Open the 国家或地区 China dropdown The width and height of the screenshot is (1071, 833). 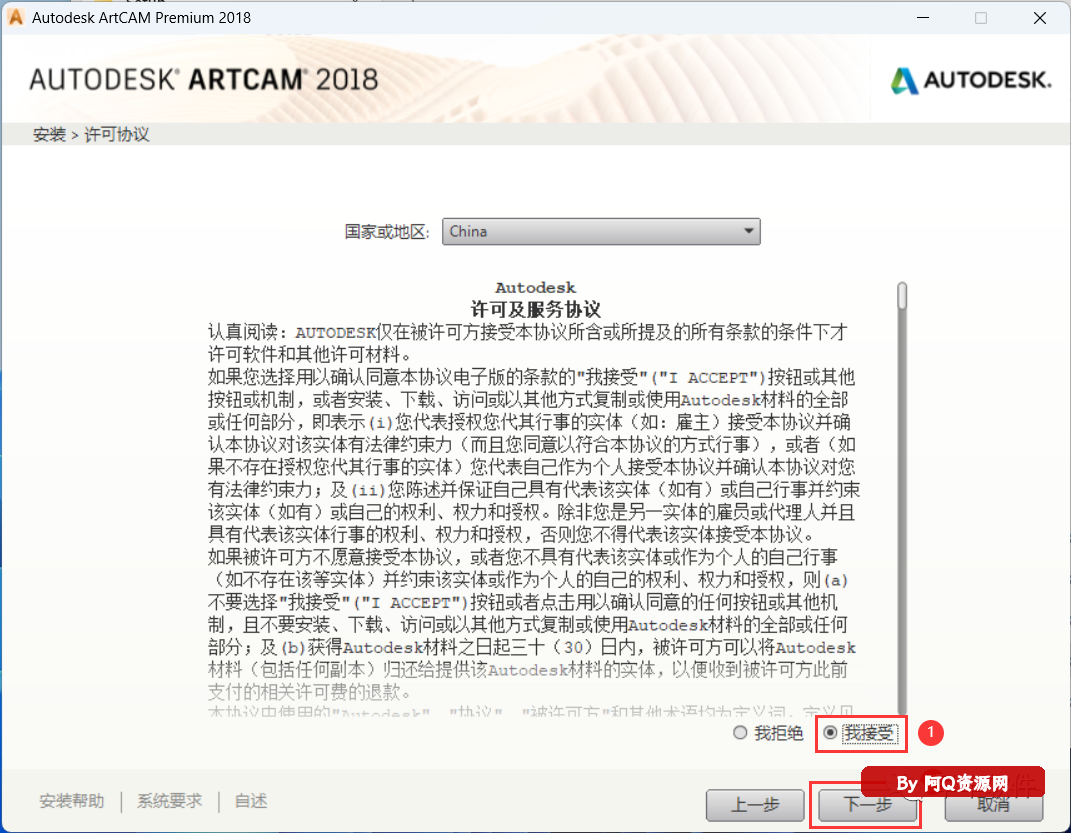(x=601, y=231)
